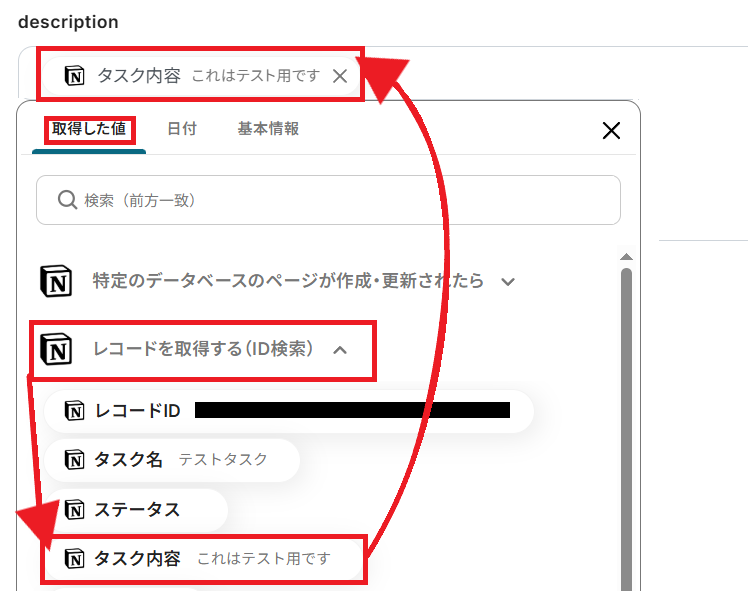Click the Notion icon on list タスク内容 row
The image size is (748, 596).
pyautogui.click(x=74, y=559)
